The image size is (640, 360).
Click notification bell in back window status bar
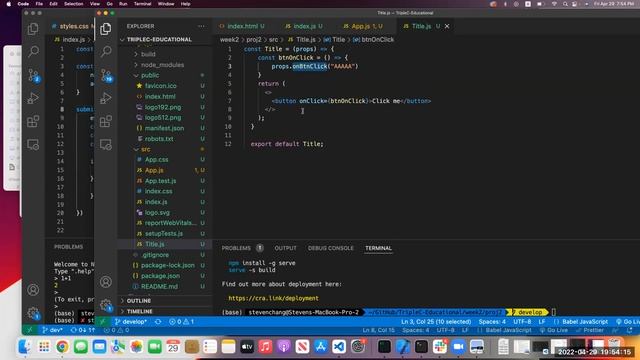629,330
